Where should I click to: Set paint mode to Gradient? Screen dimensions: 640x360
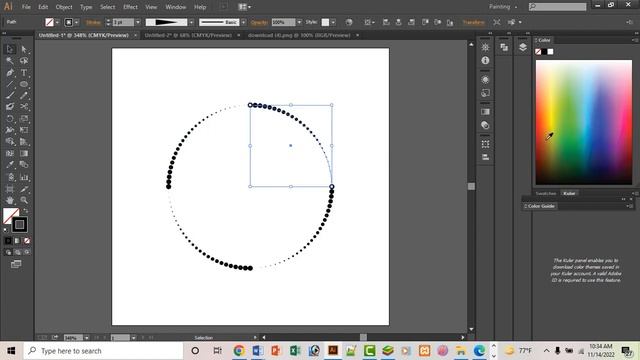coord(18,241)
